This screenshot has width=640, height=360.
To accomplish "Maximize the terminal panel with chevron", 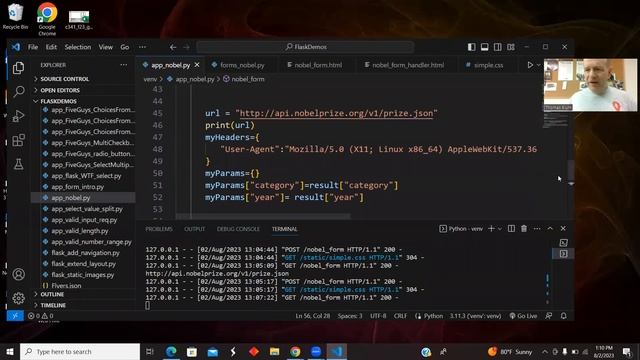I will 550,229.
